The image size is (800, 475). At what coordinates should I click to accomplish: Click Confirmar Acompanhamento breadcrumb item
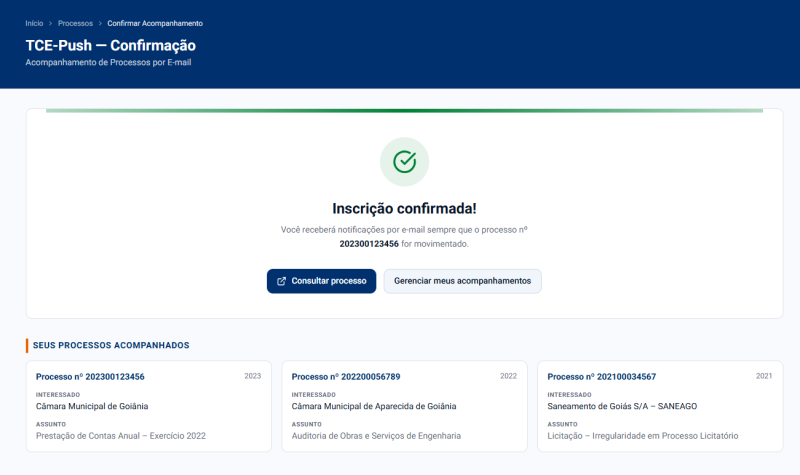coord(155,23)
